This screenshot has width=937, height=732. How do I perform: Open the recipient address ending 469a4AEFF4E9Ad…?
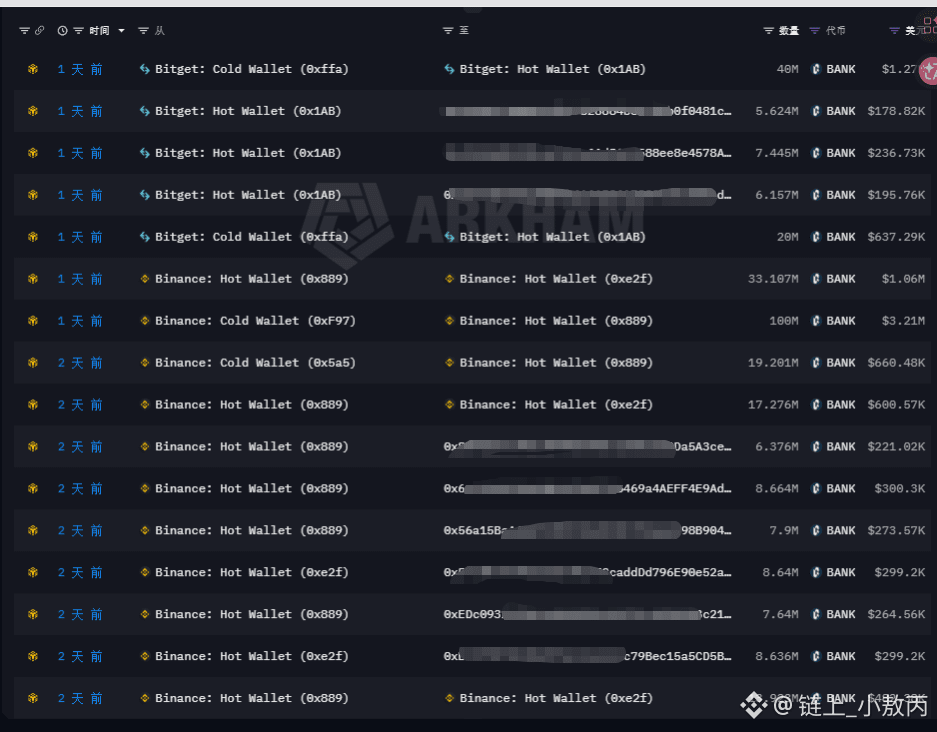[x=587, y=489]
